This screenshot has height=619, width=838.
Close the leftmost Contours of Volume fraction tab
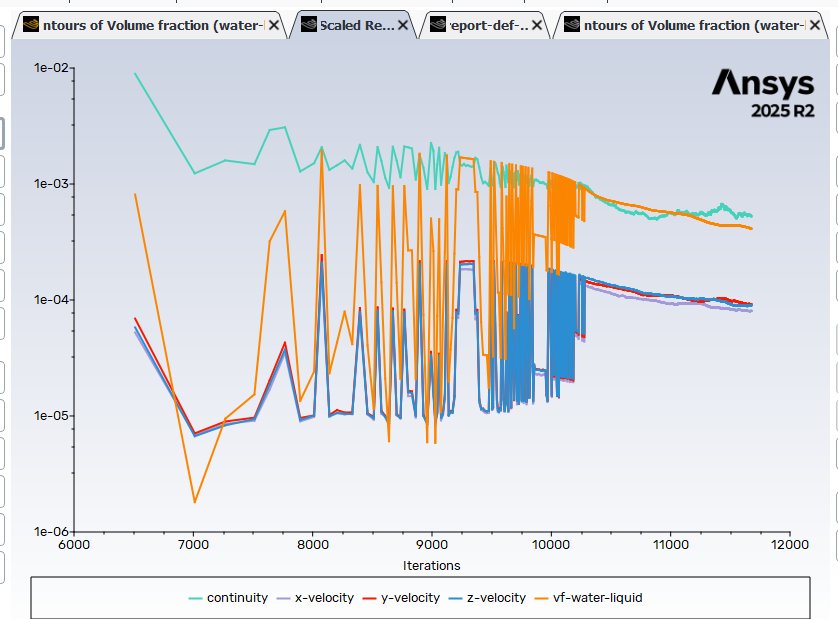pos(275,26)
